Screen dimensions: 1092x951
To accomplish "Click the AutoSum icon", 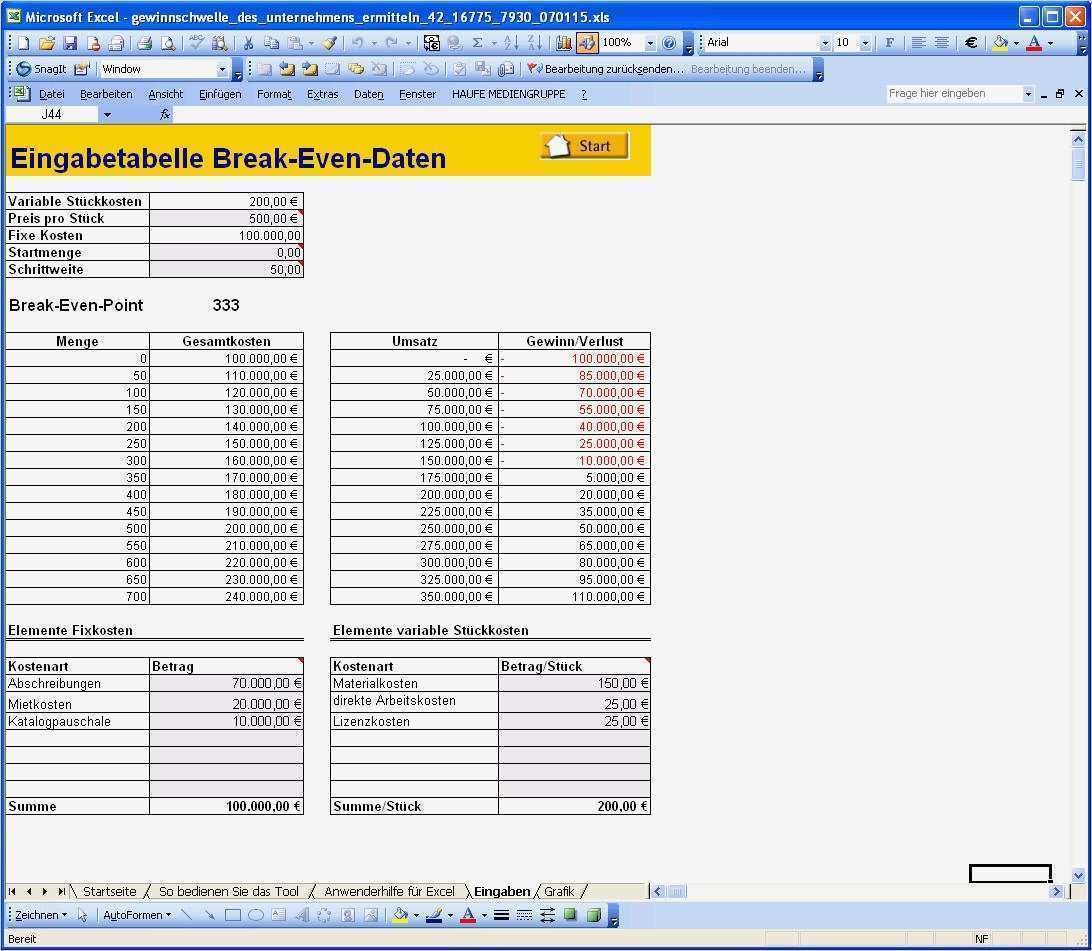I will pos(478,43).
